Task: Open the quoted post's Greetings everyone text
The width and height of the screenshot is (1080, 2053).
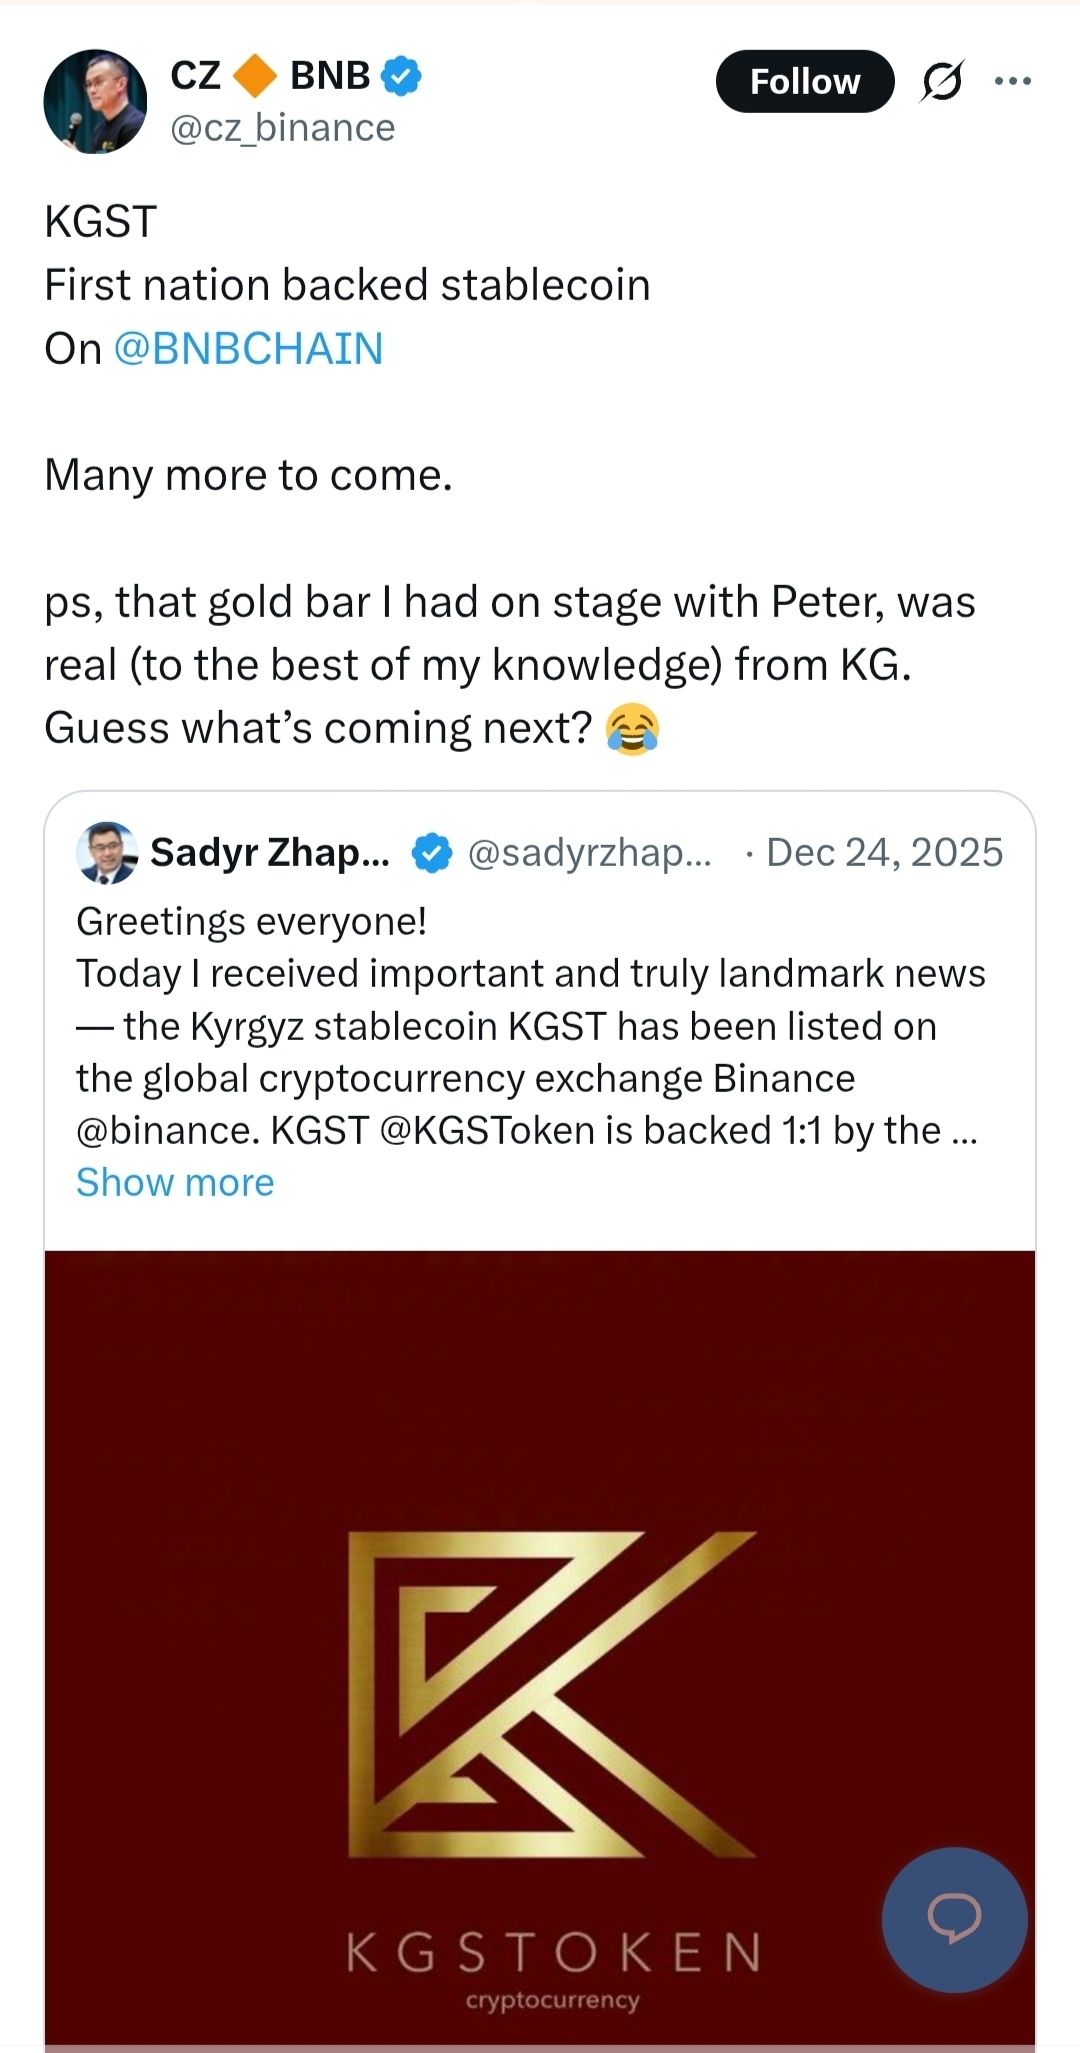Action: click(251, 921)
